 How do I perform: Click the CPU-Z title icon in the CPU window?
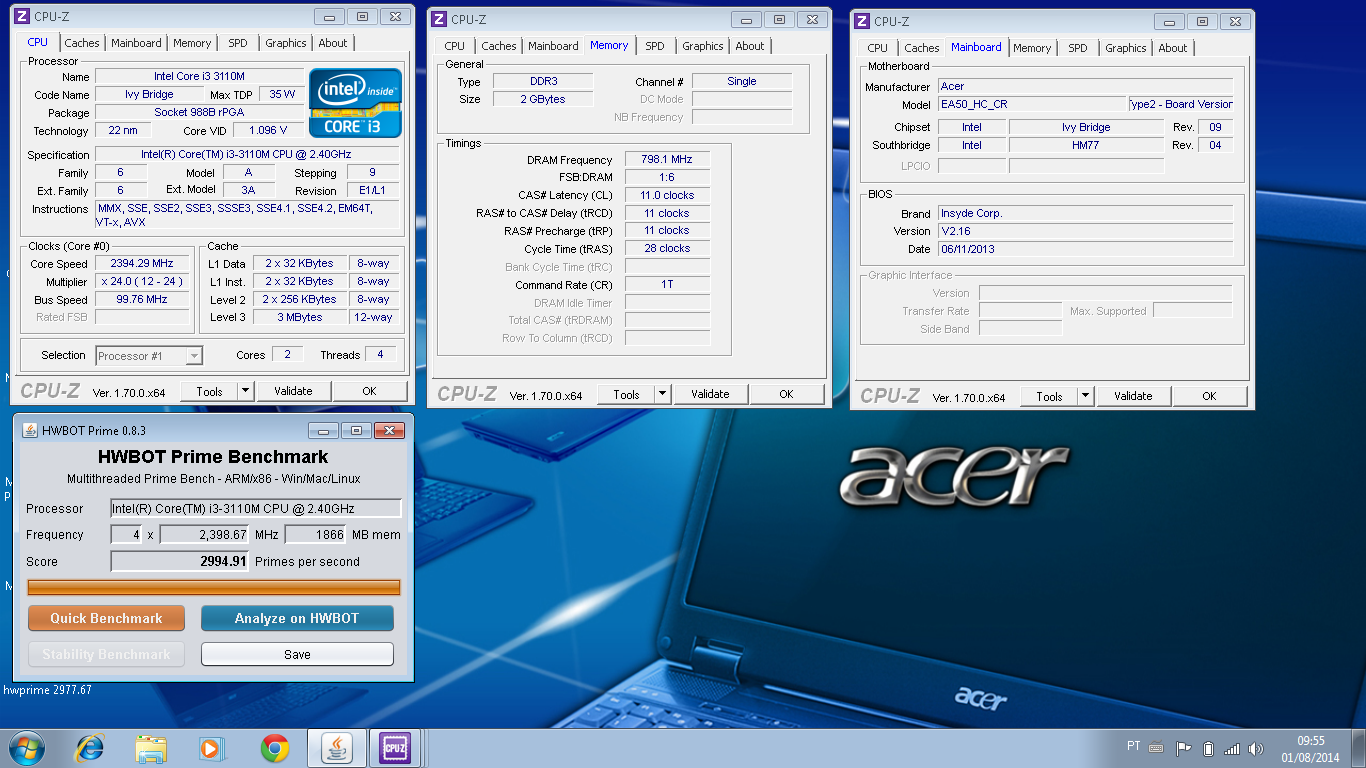point(21,16)
